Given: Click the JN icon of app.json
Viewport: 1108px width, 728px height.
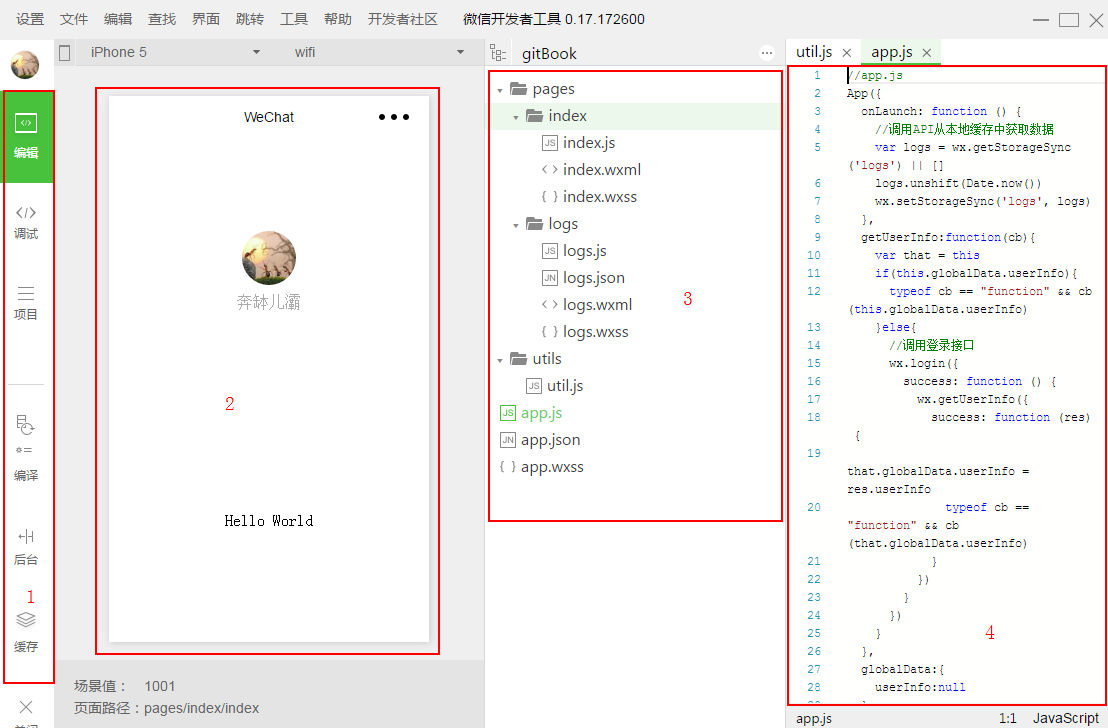Looking at the screenshot, I should pyautogui.click(x=507, y=440).
